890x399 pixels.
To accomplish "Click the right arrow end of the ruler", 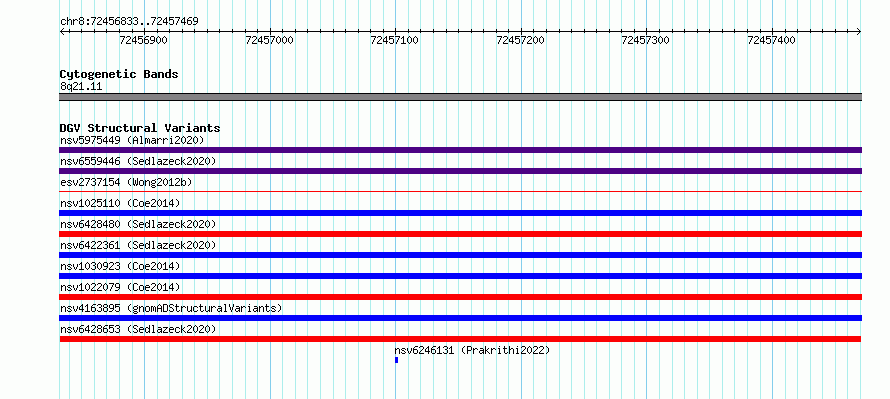I will (x=859, y=32).
